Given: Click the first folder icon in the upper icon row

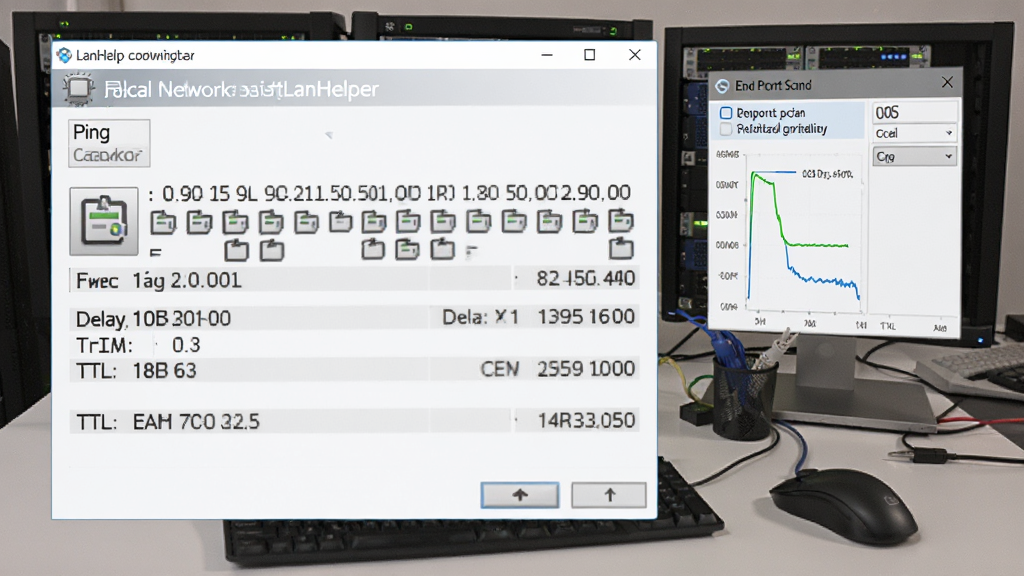Looking at the screenshot, I should [163, 223].
